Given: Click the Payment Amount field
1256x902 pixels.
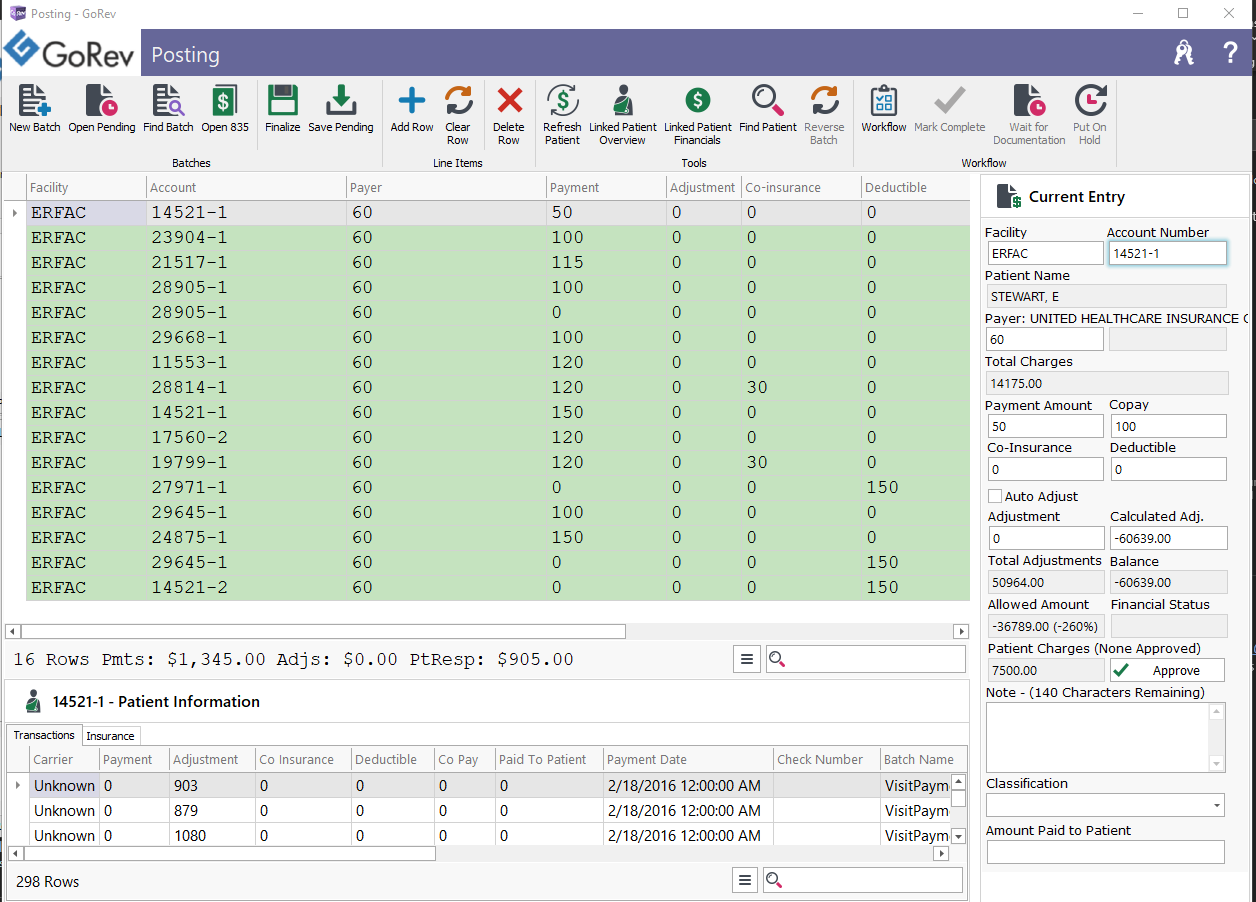Looking at the screenshot, I should click(1045, 426).
